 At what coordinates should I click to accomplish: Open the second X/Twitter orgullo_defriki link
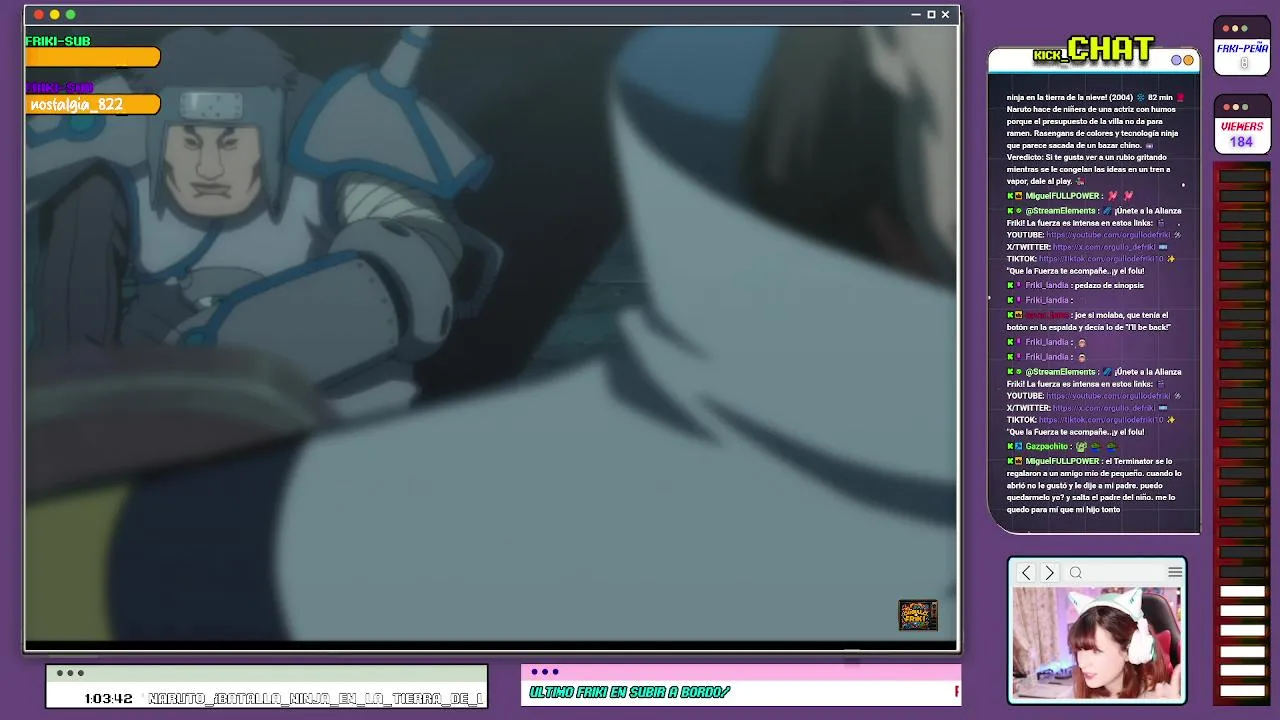[x=1104, y=408]
